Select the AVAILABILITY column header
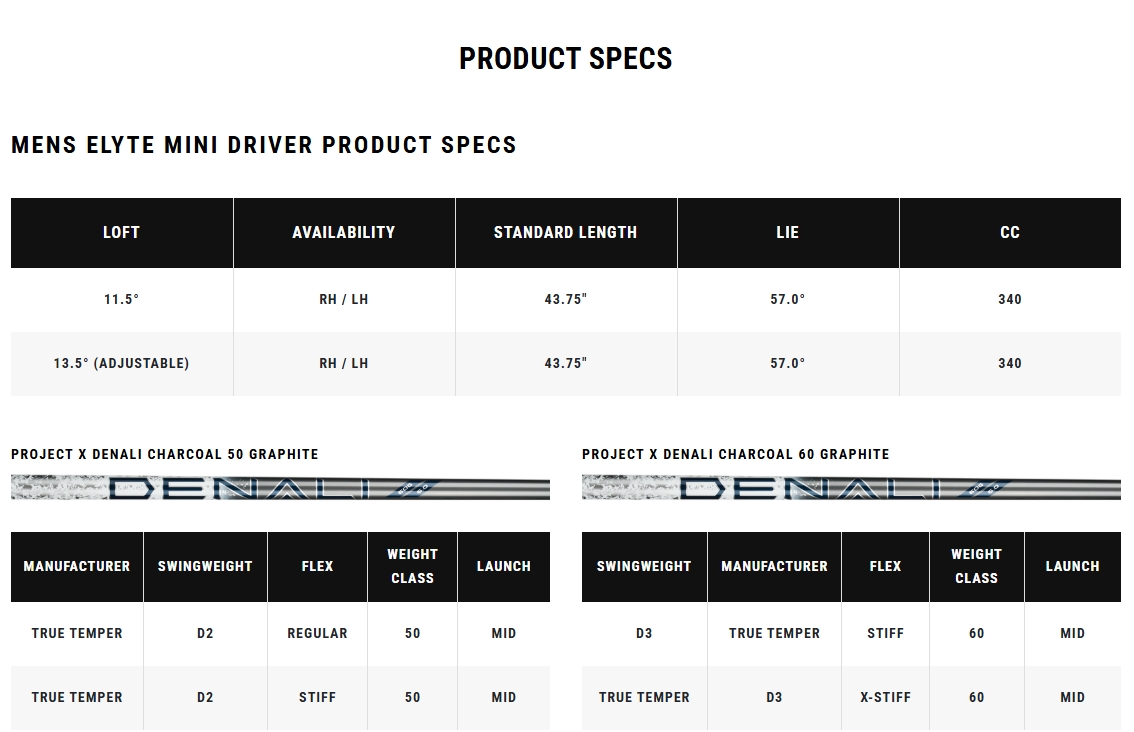1134x732 pixels. click(344, 232)
